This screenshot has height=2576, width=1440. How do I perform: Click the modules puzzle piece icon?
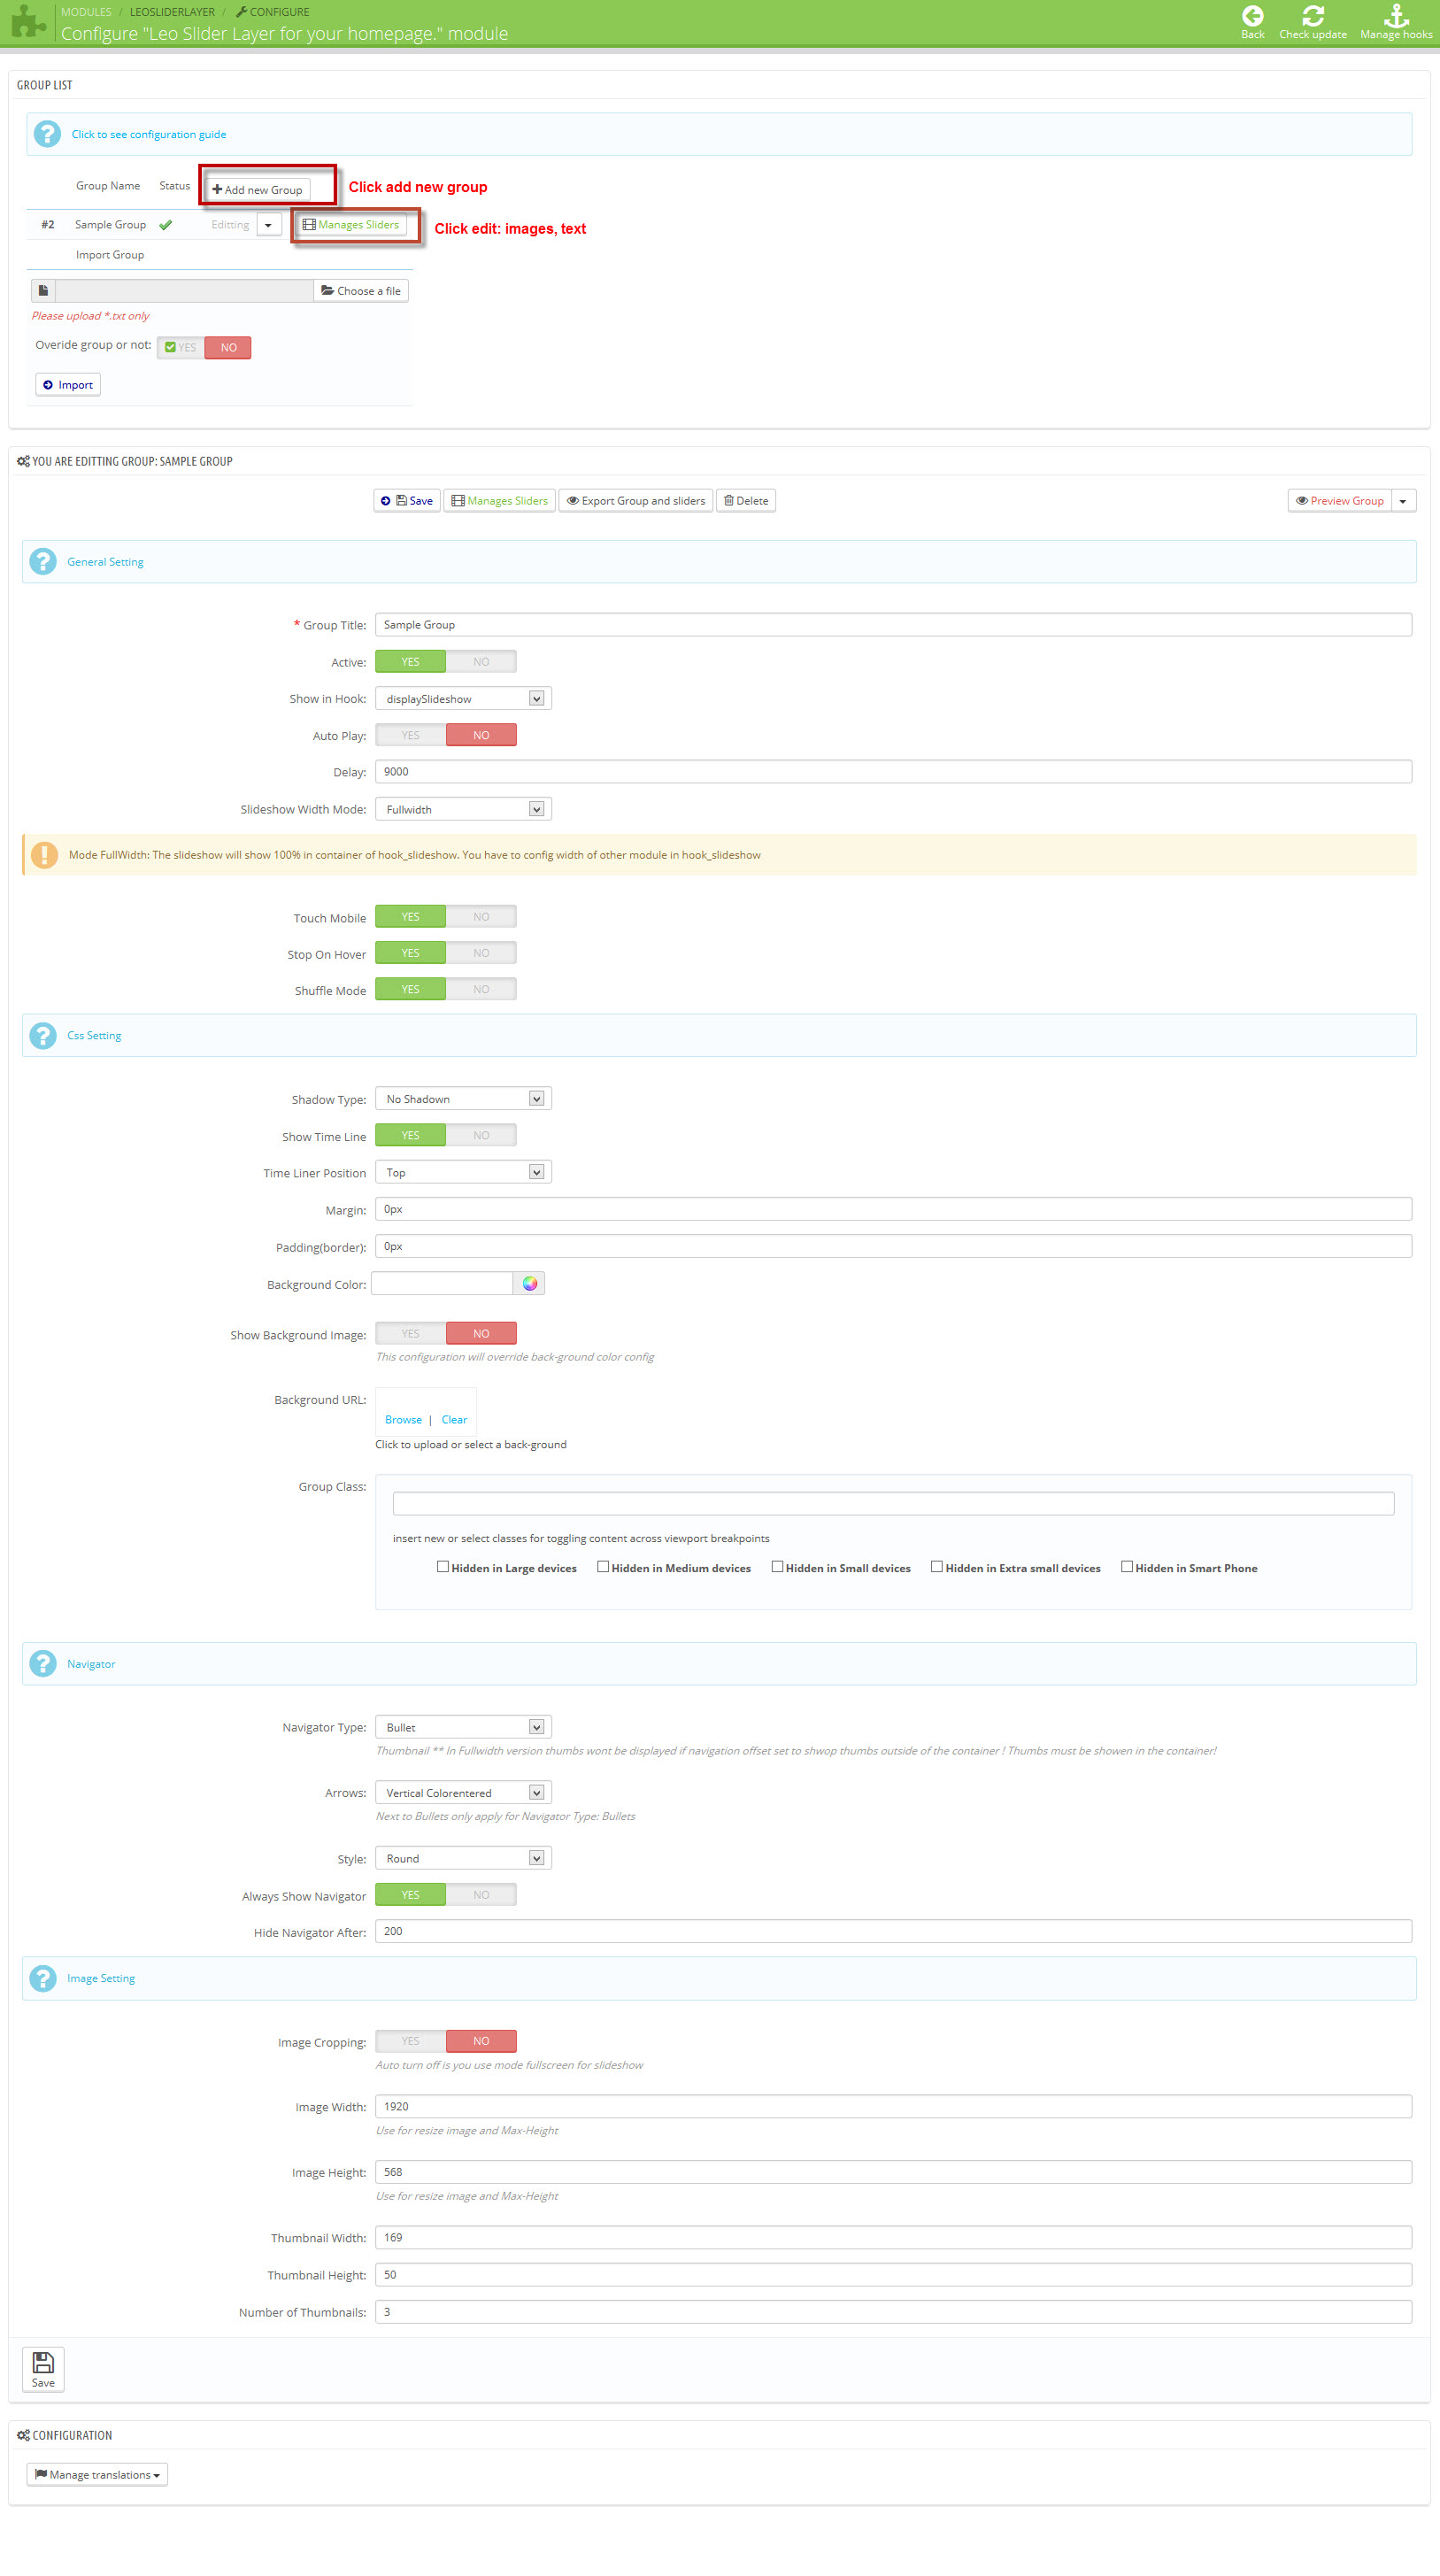28,21
